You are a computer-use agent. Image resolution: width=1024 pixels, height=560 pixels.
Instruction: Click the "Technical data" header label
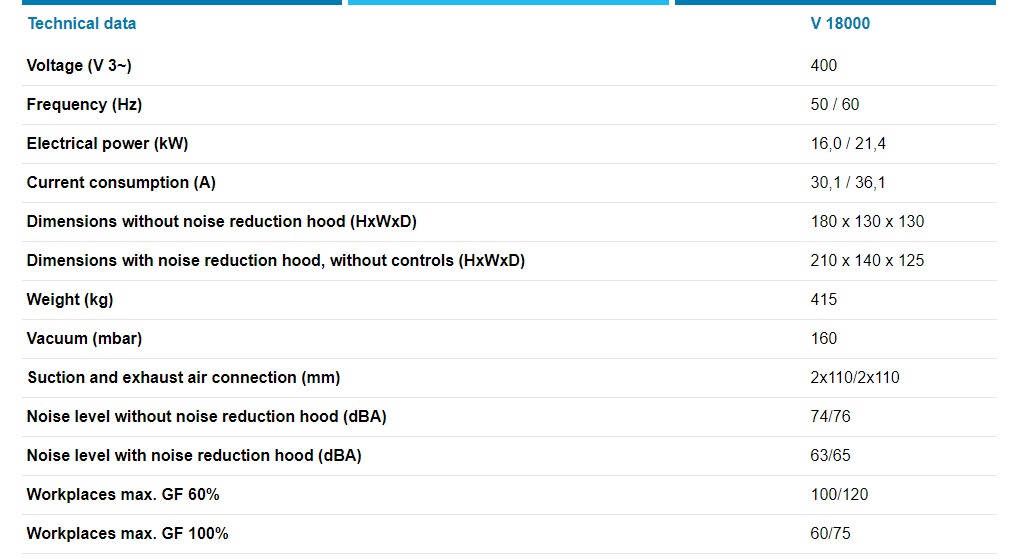coord(81,23)
